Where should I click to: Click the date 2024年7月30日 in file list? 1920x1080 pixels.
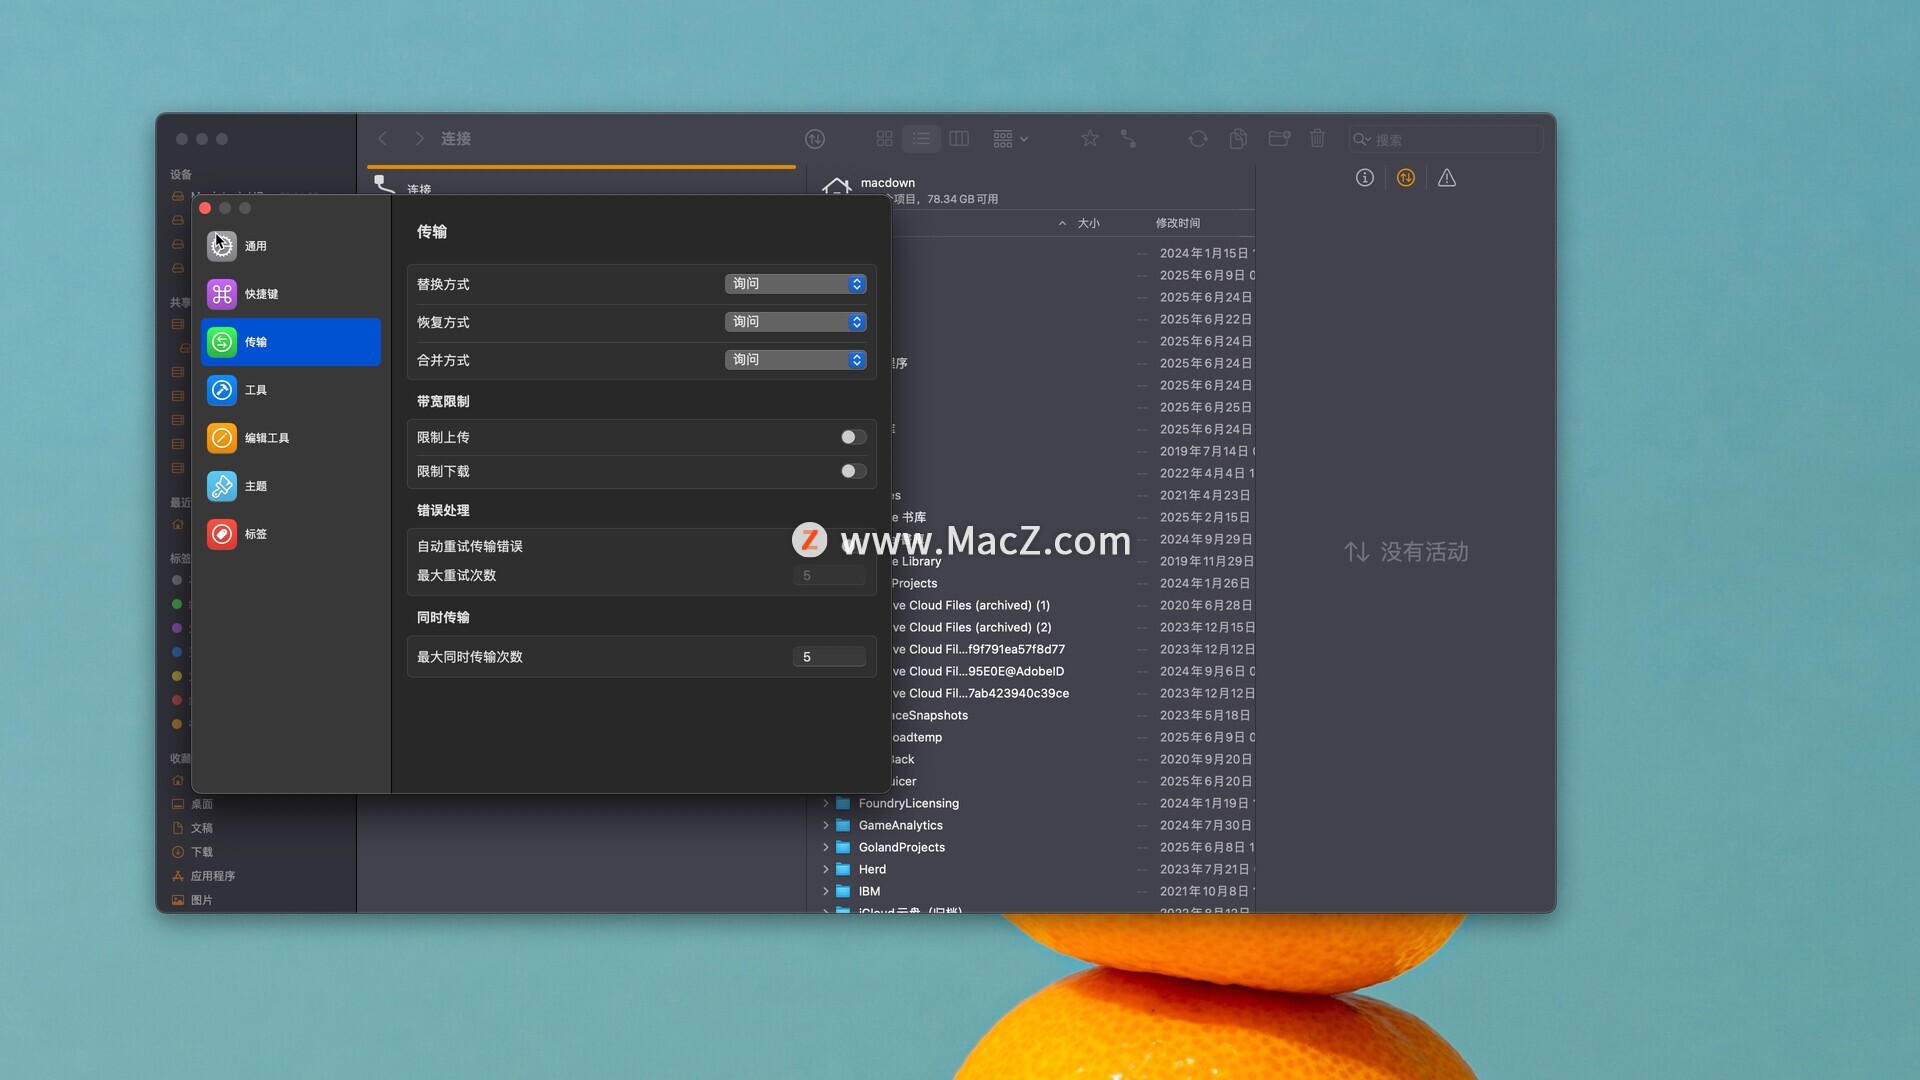tap(1205, 825)
